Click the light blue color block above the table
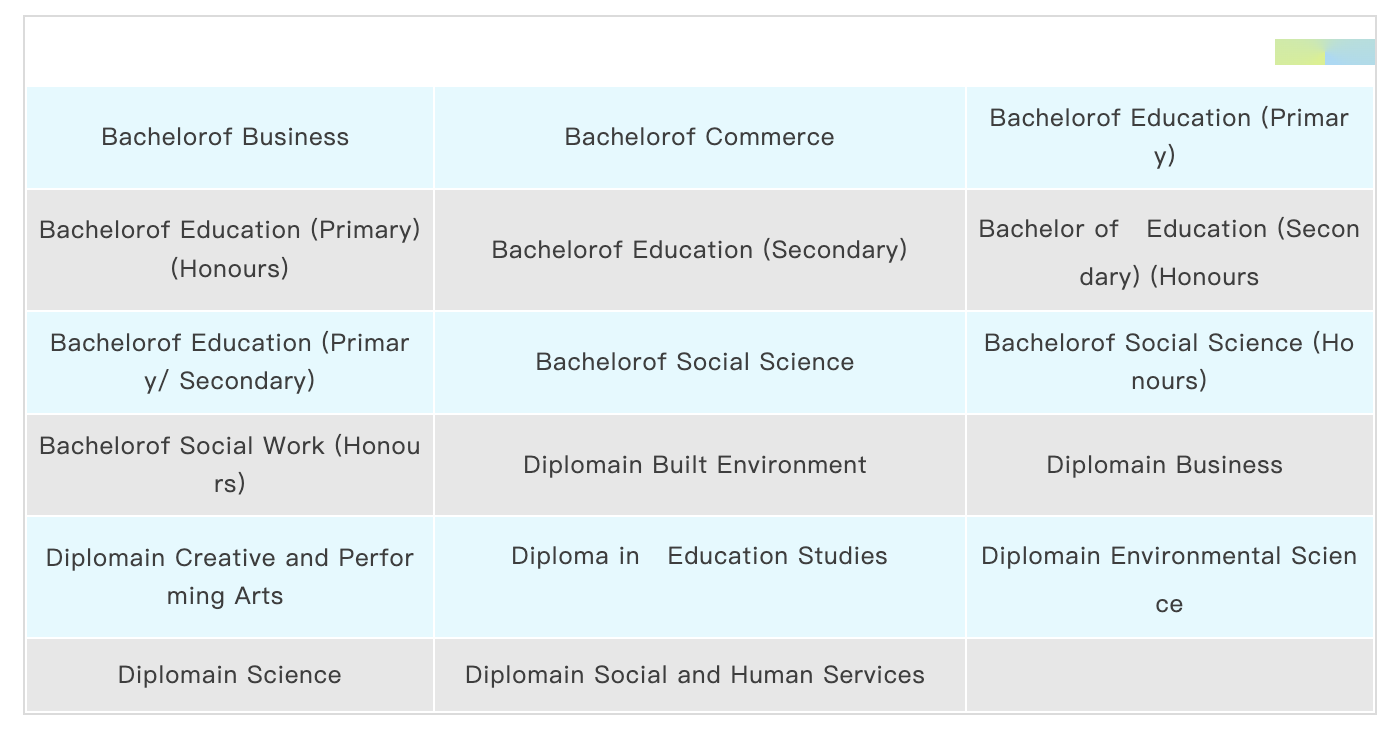The height and width of the screenshot is (732, 1394). click(x=1351, y=52)
